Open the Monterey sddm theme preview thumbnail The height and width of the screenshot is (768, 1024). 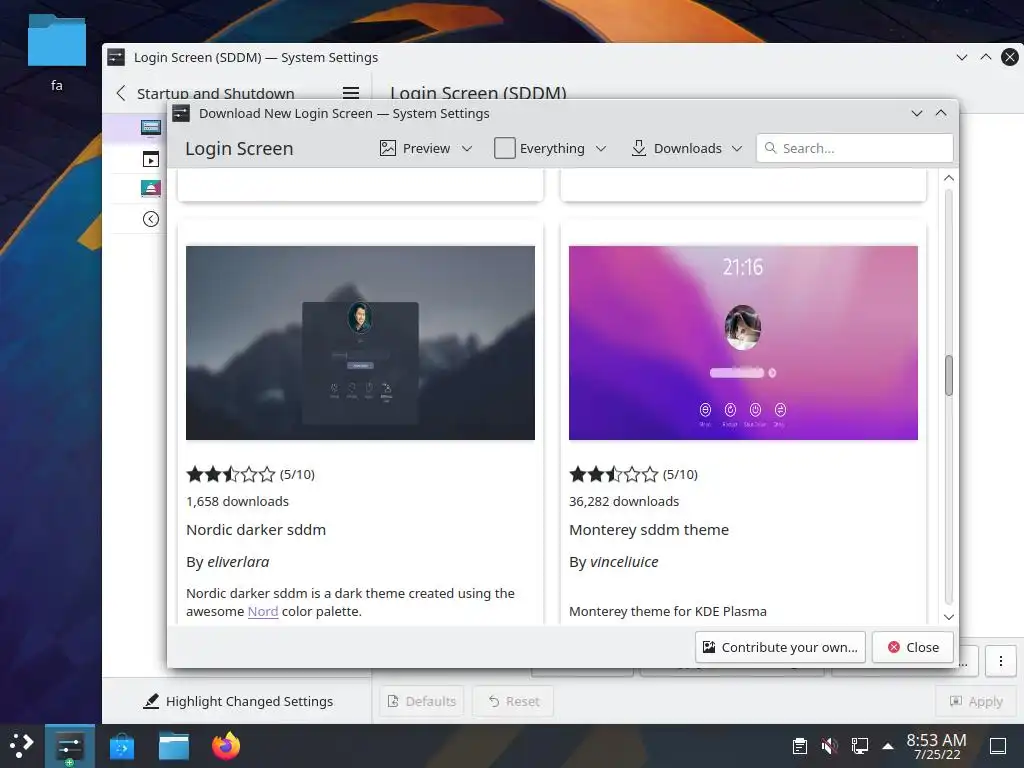743,343
